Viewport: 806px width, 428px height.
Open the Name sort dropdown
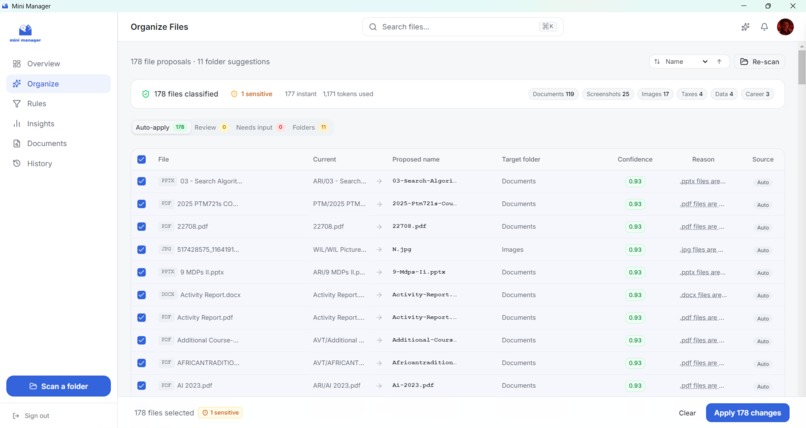(681, 62)
